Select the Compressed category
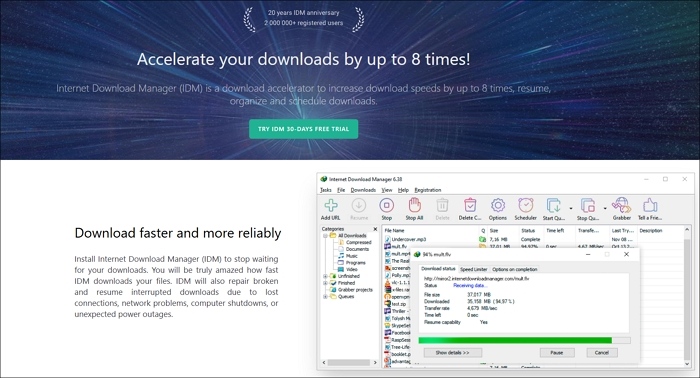The height and width of the screenshot is (378, 700). click(358, 242)
